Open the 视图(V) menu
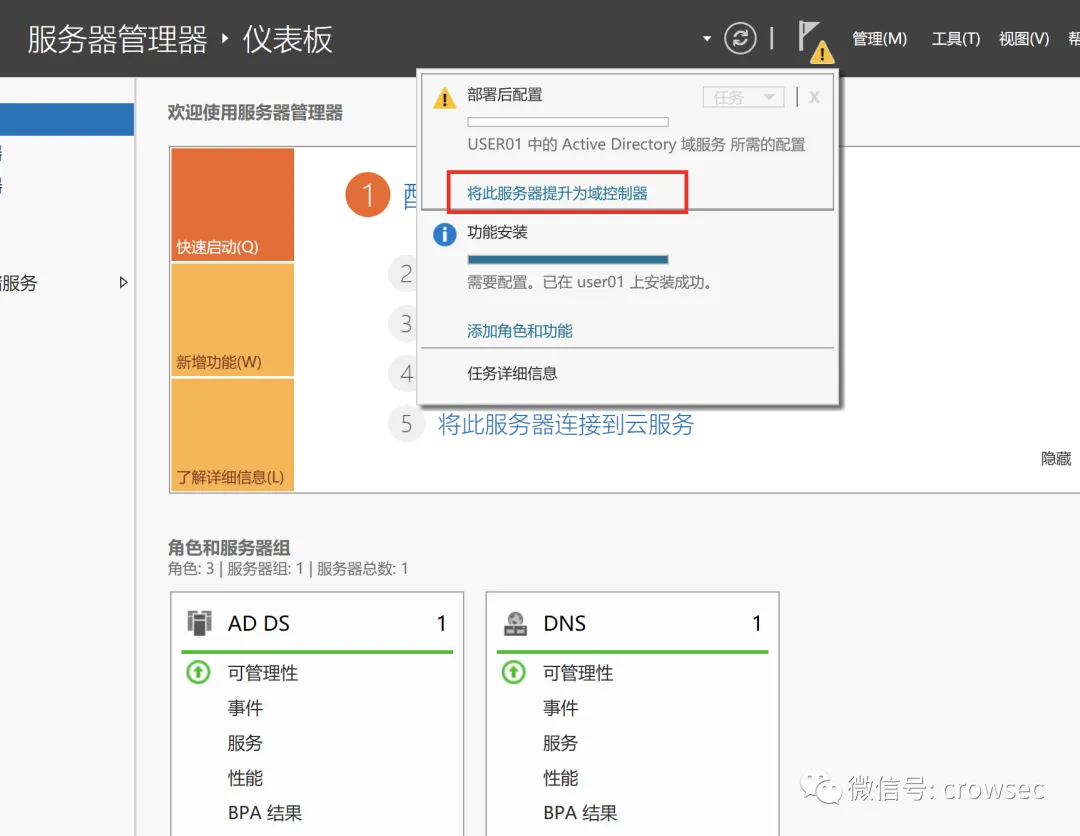The height and width of the screenshot is (836, 1080). click(x=1023, y=39)
